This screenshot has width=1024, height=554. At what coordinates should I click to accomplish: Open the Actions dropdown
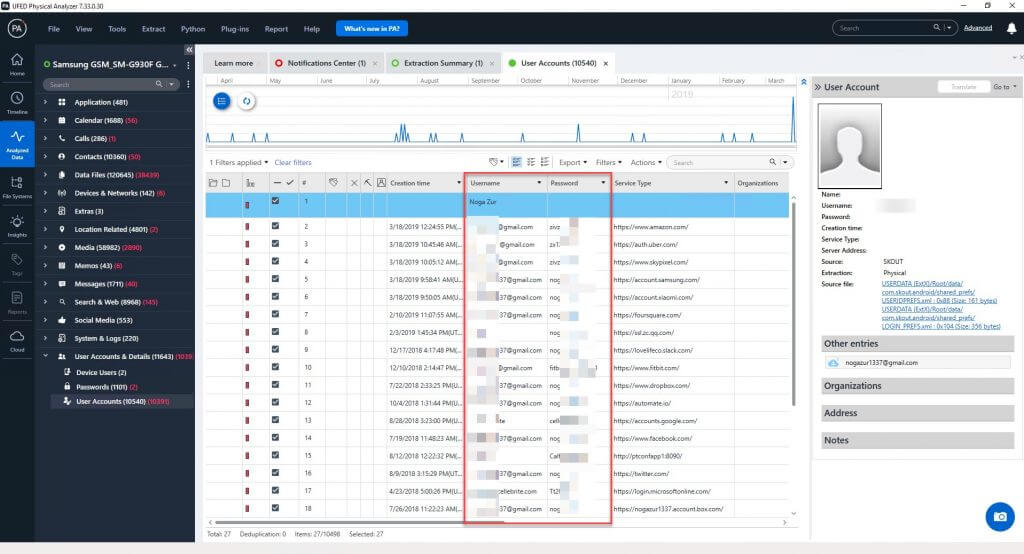[x=646, y=162]
